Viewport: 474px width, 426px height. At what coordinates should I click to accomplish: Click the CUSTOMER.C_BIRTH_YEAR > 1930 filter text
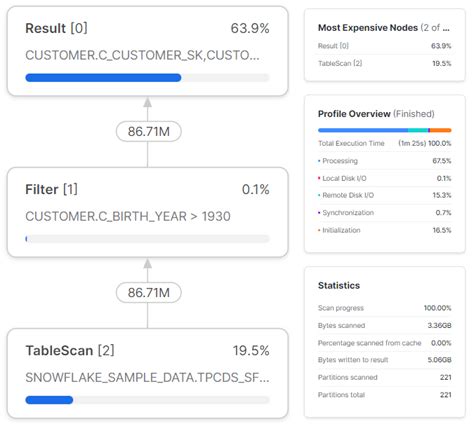(x=128, y=216)
